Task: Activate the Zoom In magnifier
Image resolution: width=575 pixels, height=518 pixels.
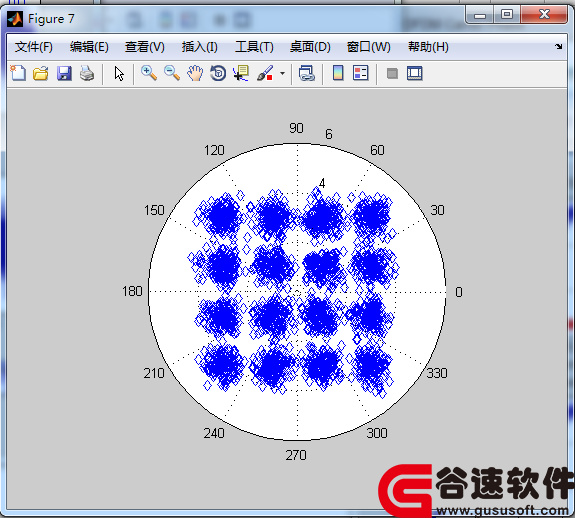Action: click(x=149, y=73)
